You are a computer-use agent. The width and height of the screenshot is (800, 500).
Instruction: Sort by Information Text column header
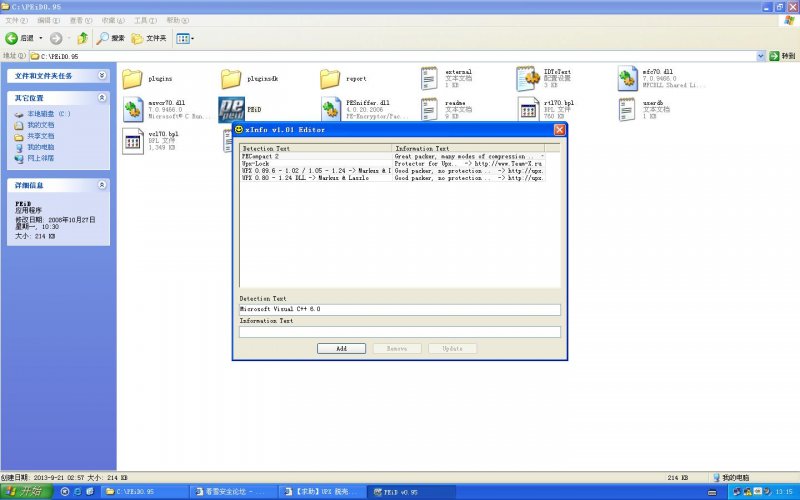pos(468,148)
